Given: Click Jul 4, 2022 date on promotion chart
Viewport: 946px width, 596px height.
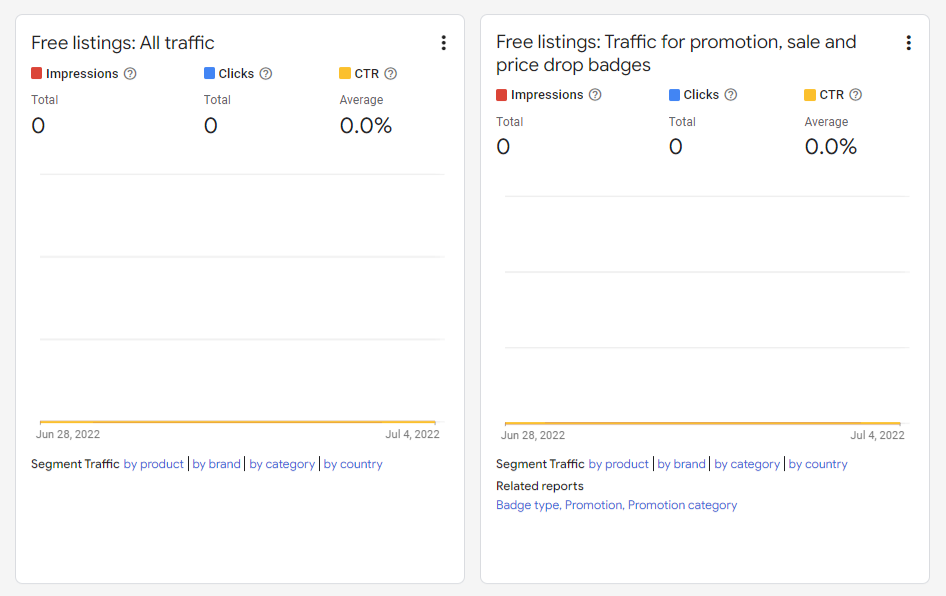Looking at the screenshot, I should click(877, 436).
